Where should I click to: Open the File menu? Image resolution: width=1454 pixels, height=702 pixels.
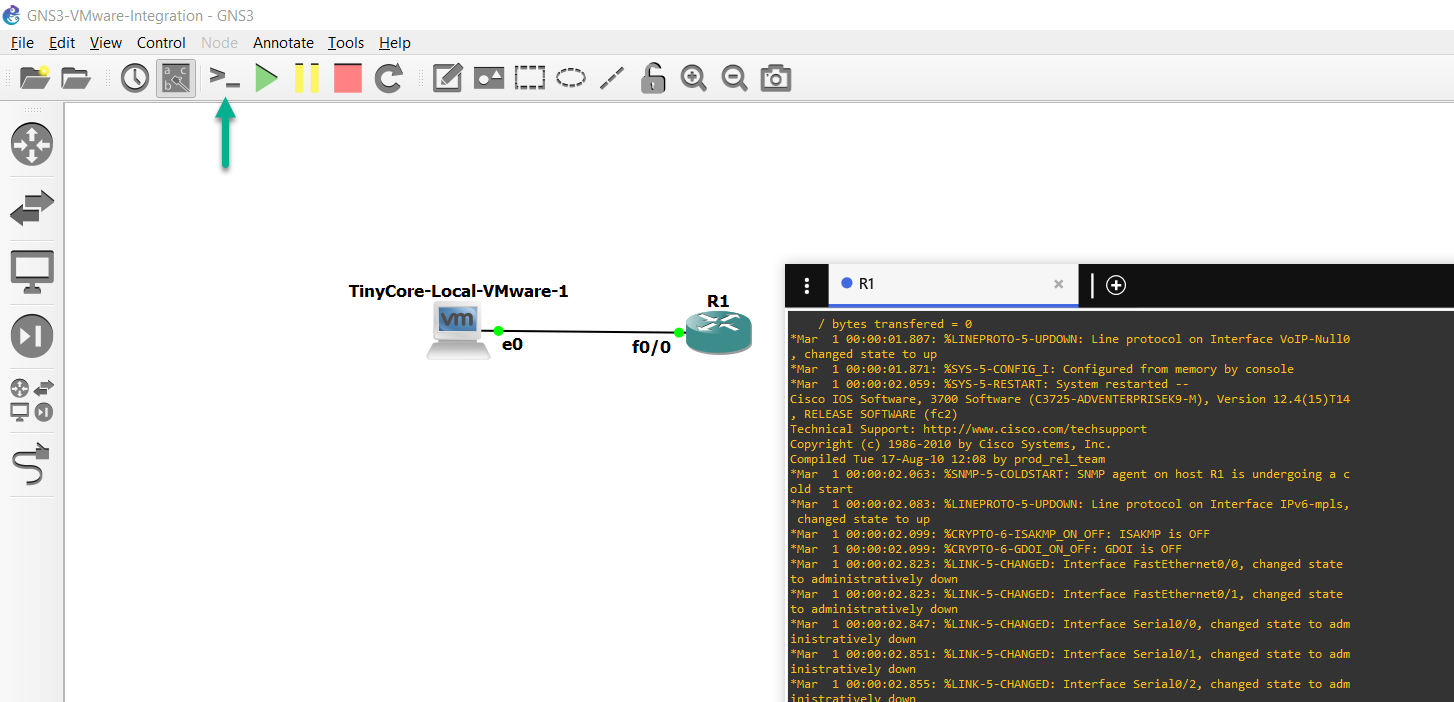(x=22, y=42)
